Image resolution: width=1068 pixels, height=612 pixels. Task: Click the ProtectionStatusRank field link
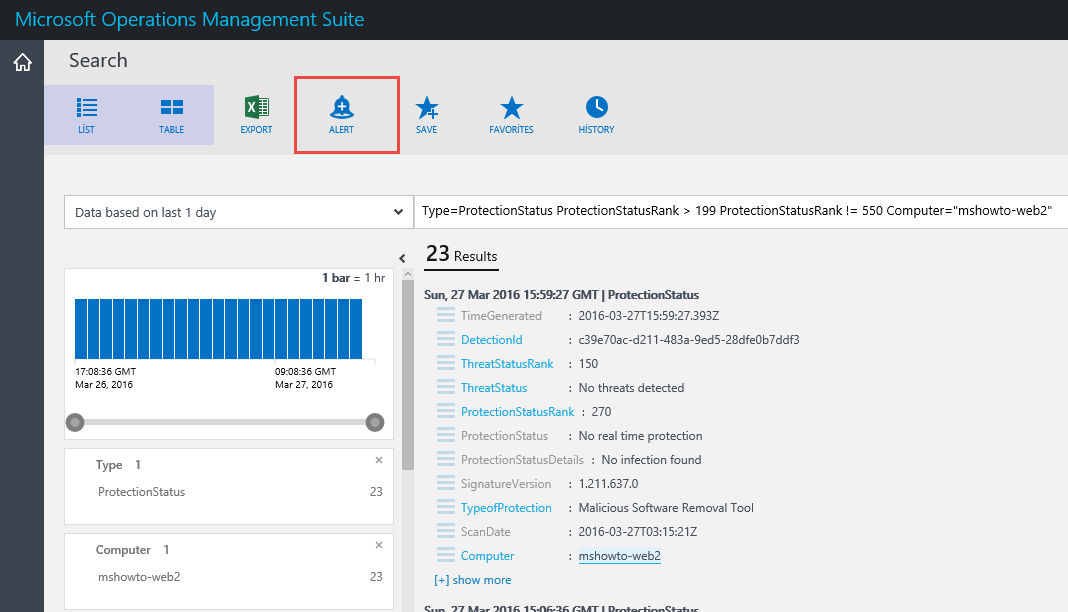(518, 412)
